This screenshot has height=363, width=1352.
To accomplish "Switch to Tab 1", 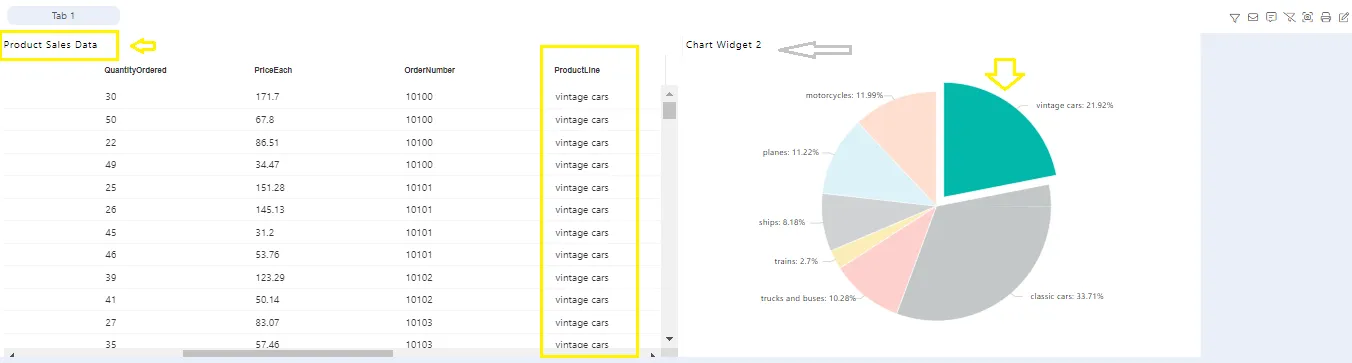I will point(63,16).
